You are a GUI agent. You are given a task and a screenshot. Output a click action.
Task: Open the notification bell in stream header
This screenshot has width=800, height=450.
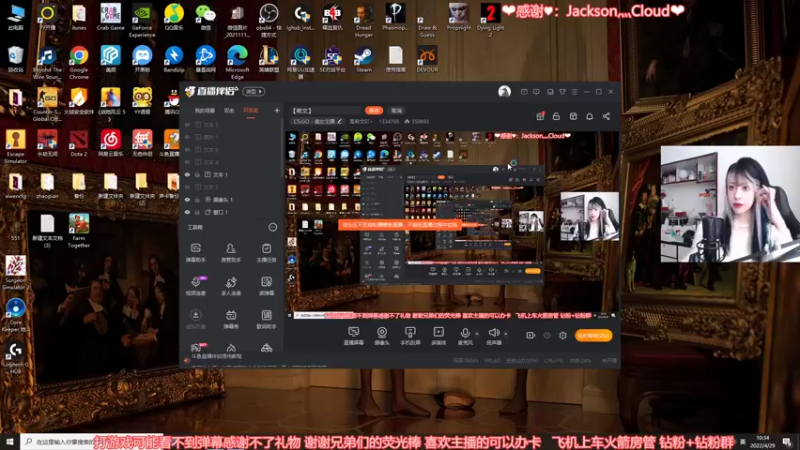(x=589, y=116)
